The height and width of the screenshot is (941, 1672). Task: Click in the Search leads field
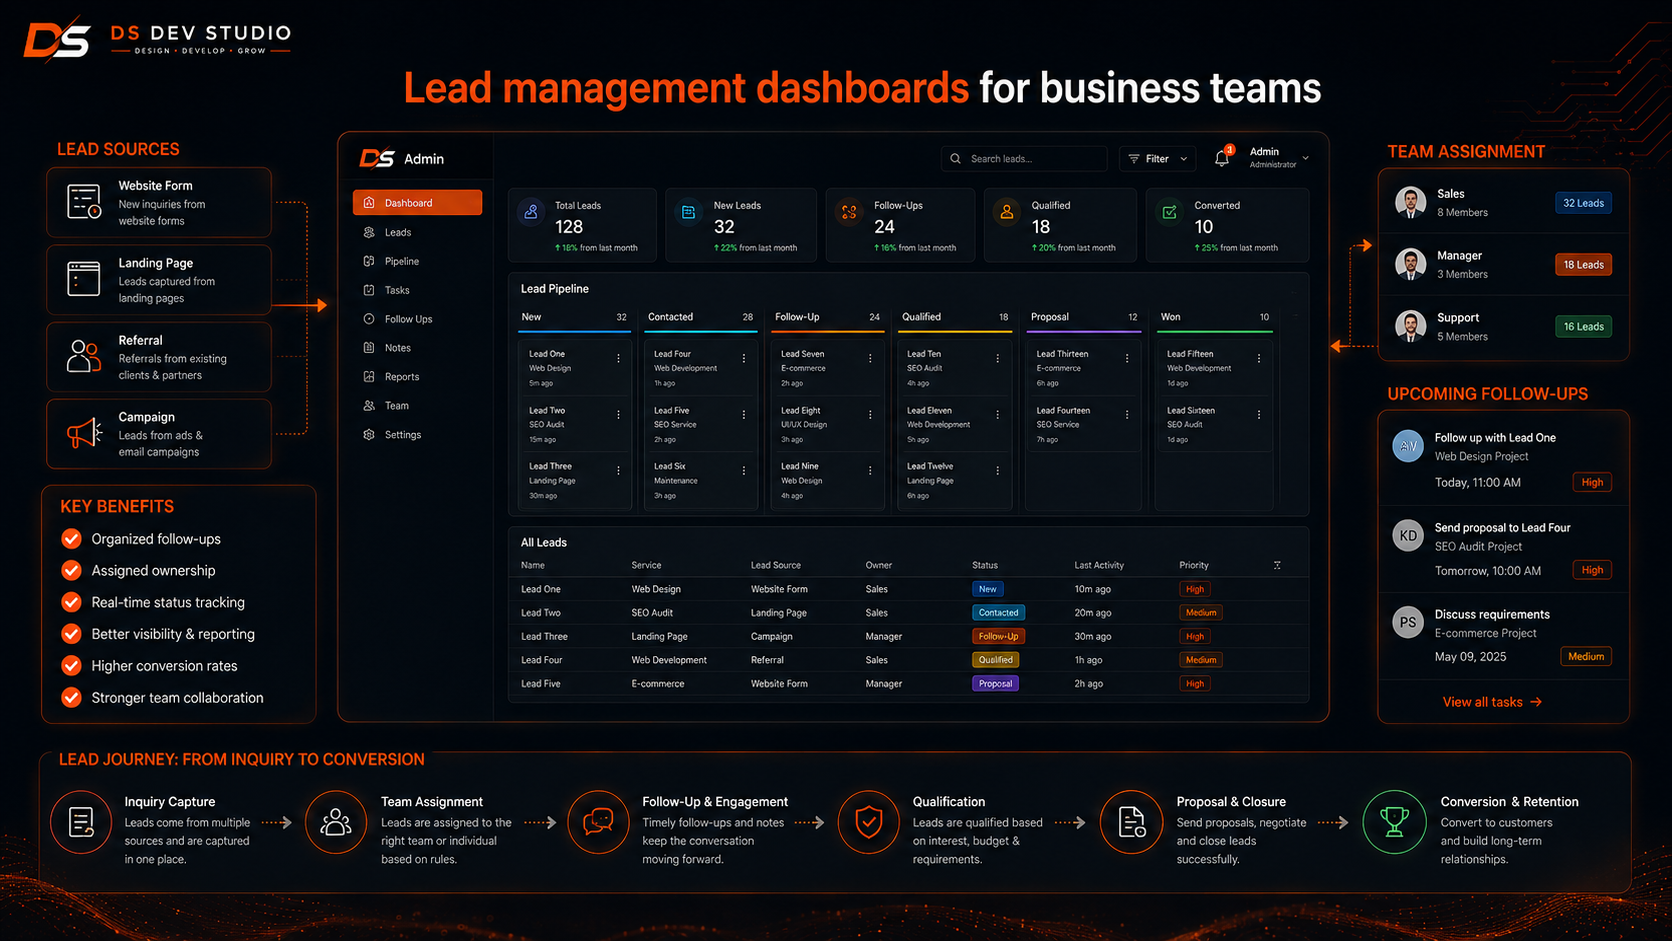[x=1024, y=158]
